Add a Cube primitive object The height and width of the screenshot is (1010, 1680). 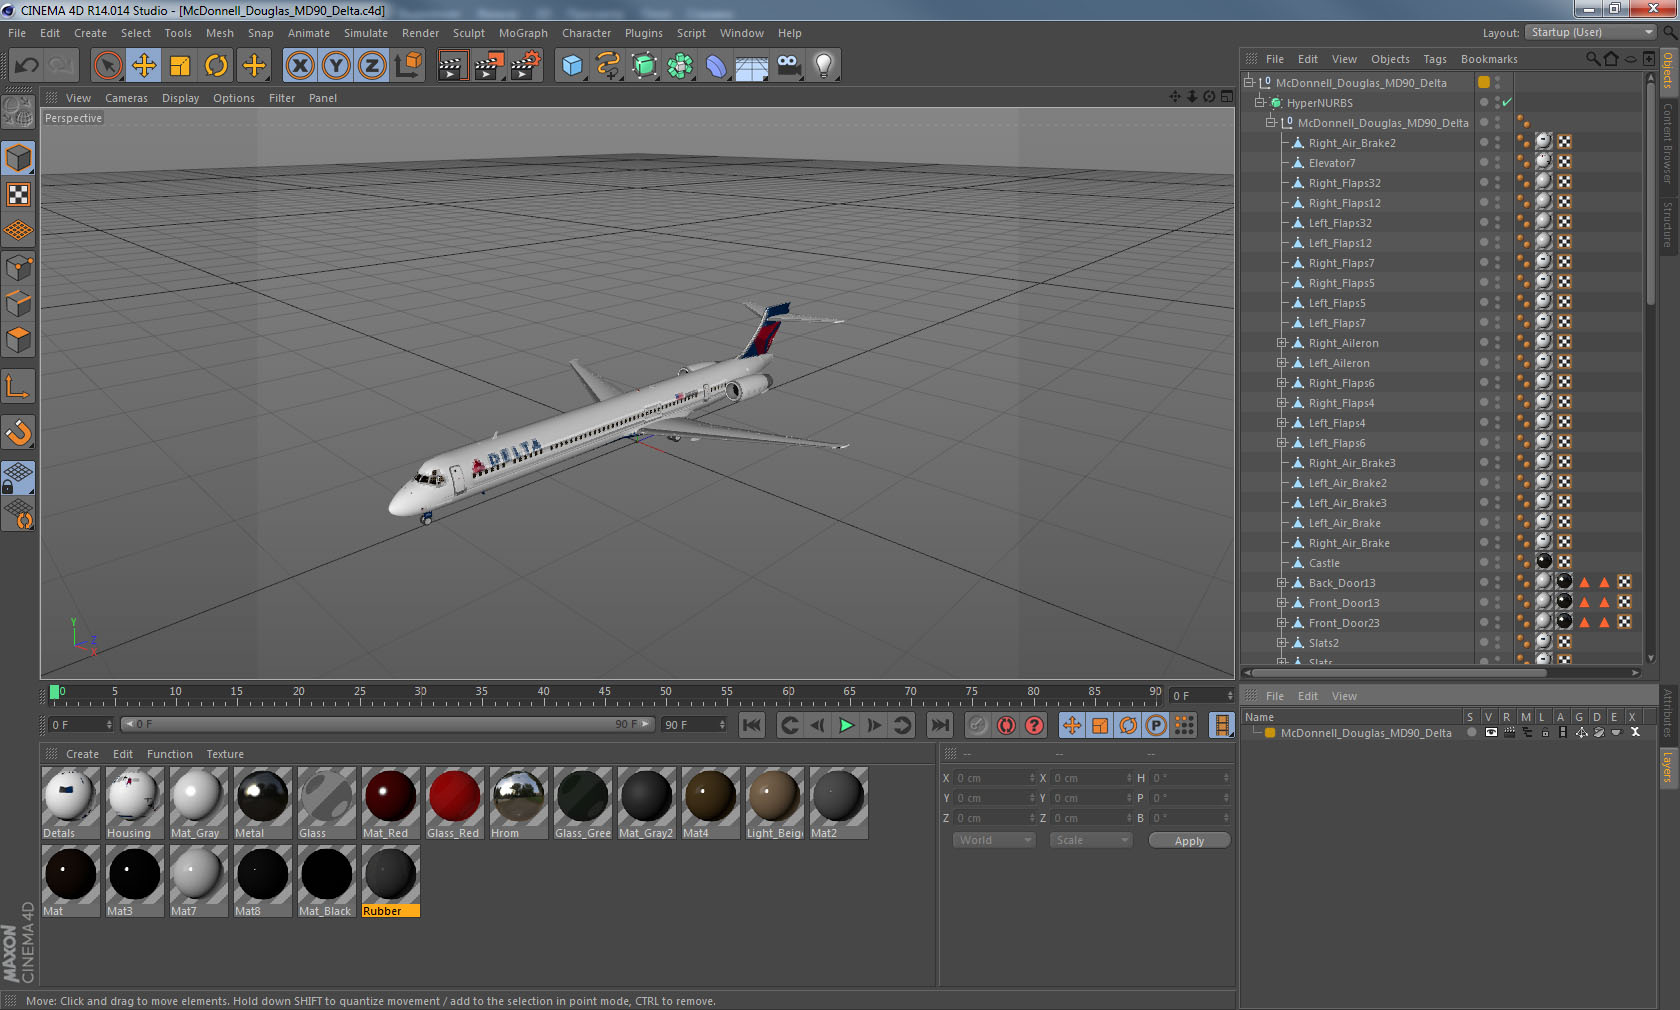[x=572, y=66]
